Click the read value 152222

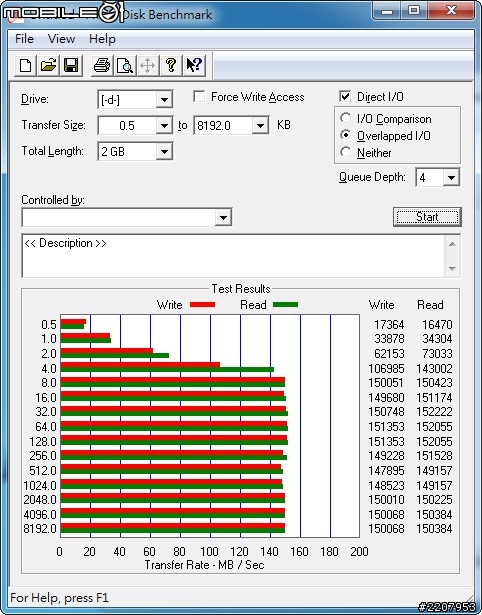(434, 412)
